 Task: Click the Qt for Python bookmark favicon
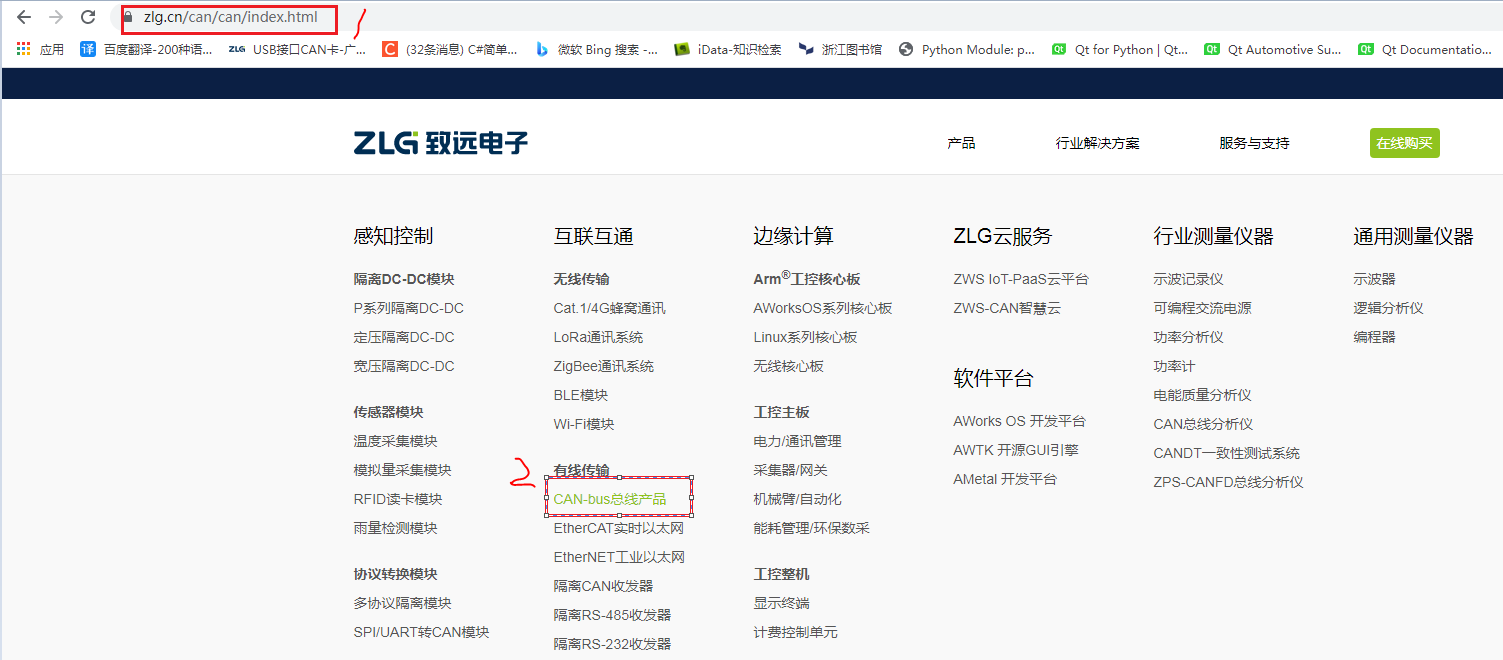(x=1058, y=48)
